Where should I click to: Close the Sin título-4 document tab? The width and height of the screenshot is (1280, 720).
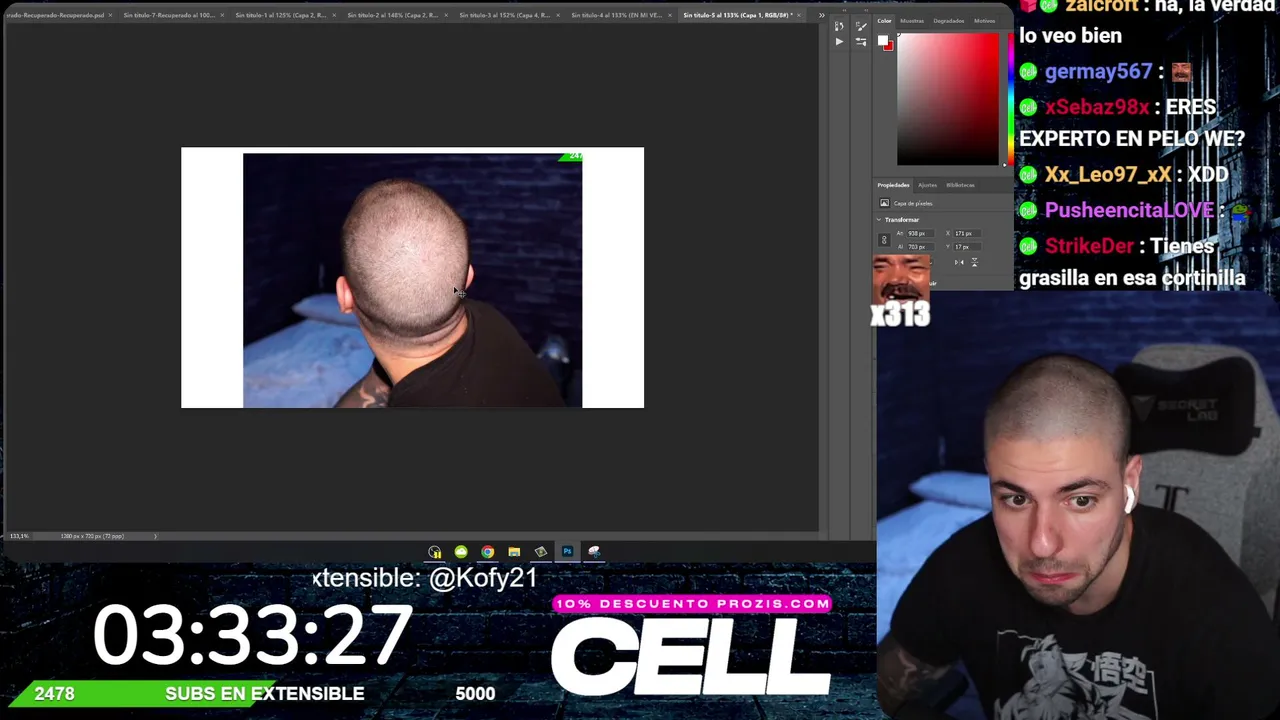click(x=670, y=15)
